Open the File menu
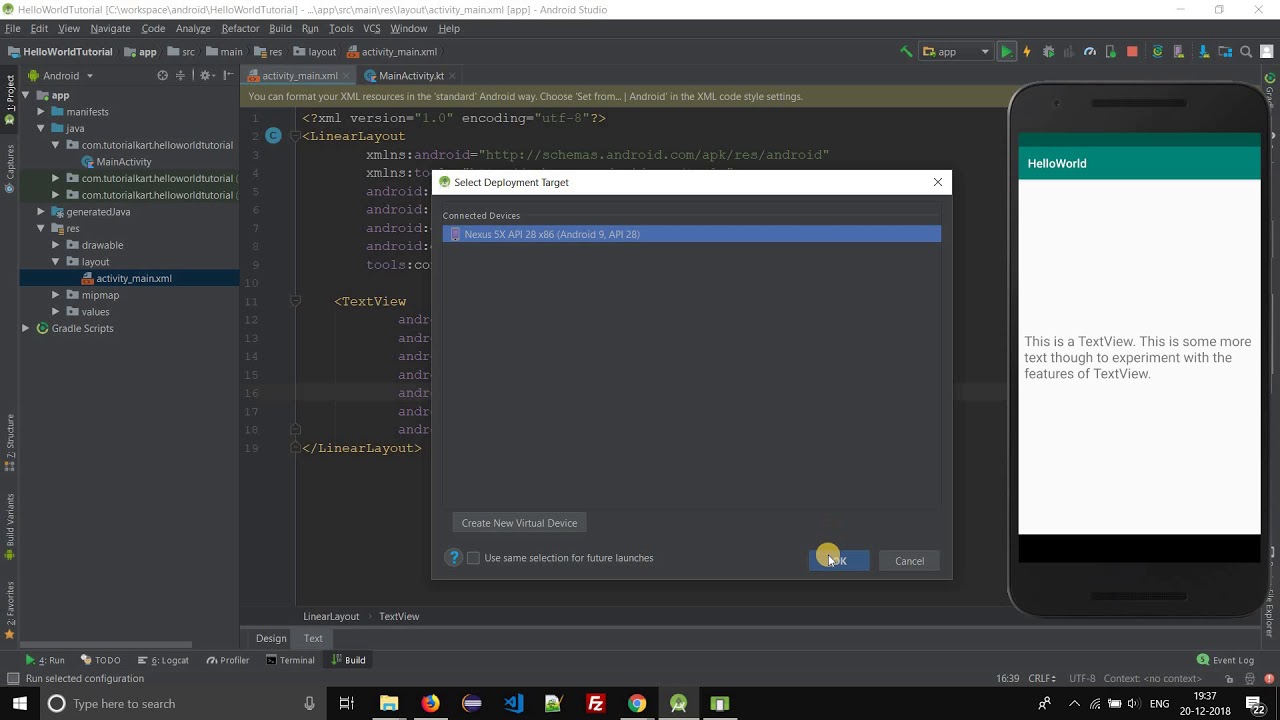The image size is (1280, 720). pyautogui.click(x=12, y=29)
